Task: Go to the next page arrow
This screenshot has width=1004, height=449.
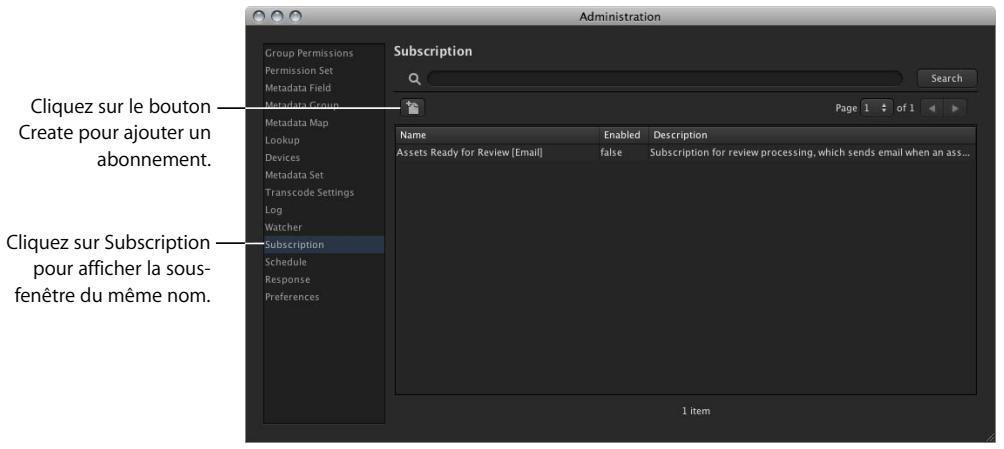Action: pos(955,108)
